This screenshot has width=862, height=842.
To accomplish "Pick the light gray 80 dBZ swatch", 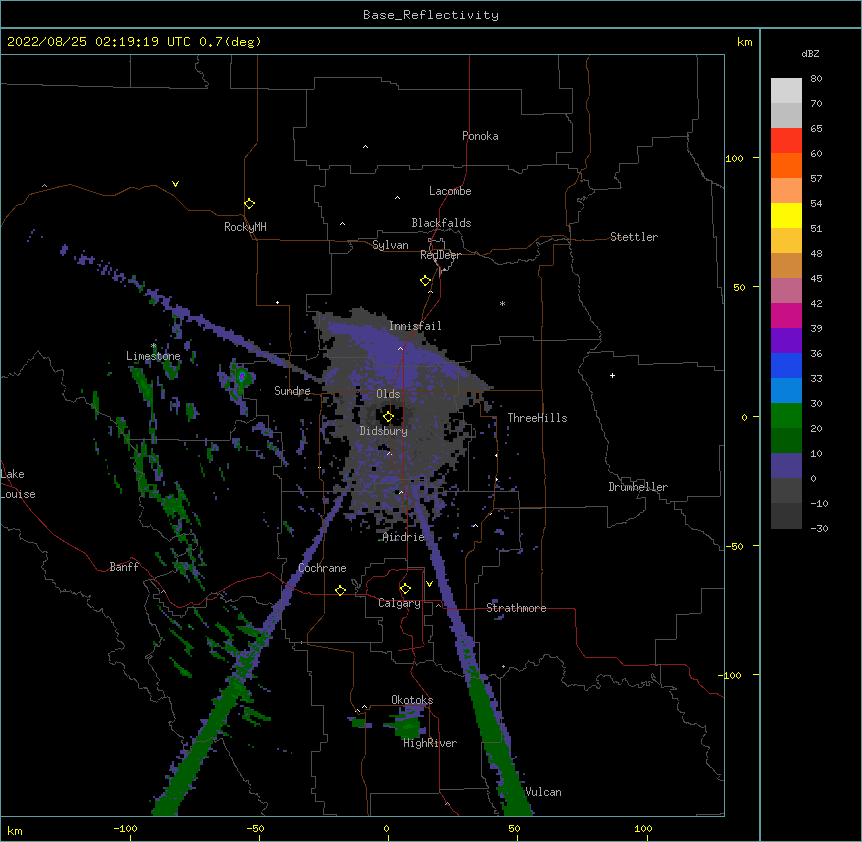I will point(786,91).
